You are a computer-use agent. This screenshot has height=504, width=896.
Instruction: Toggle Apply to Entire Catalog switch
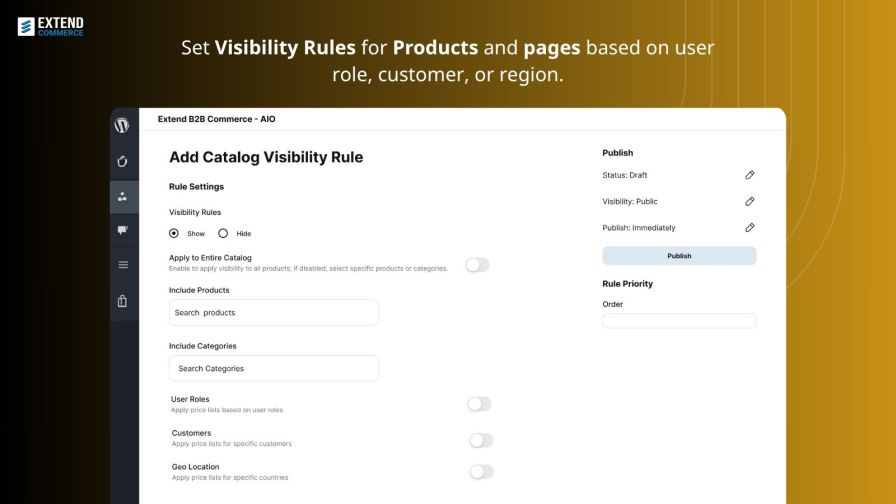[477, 265]
